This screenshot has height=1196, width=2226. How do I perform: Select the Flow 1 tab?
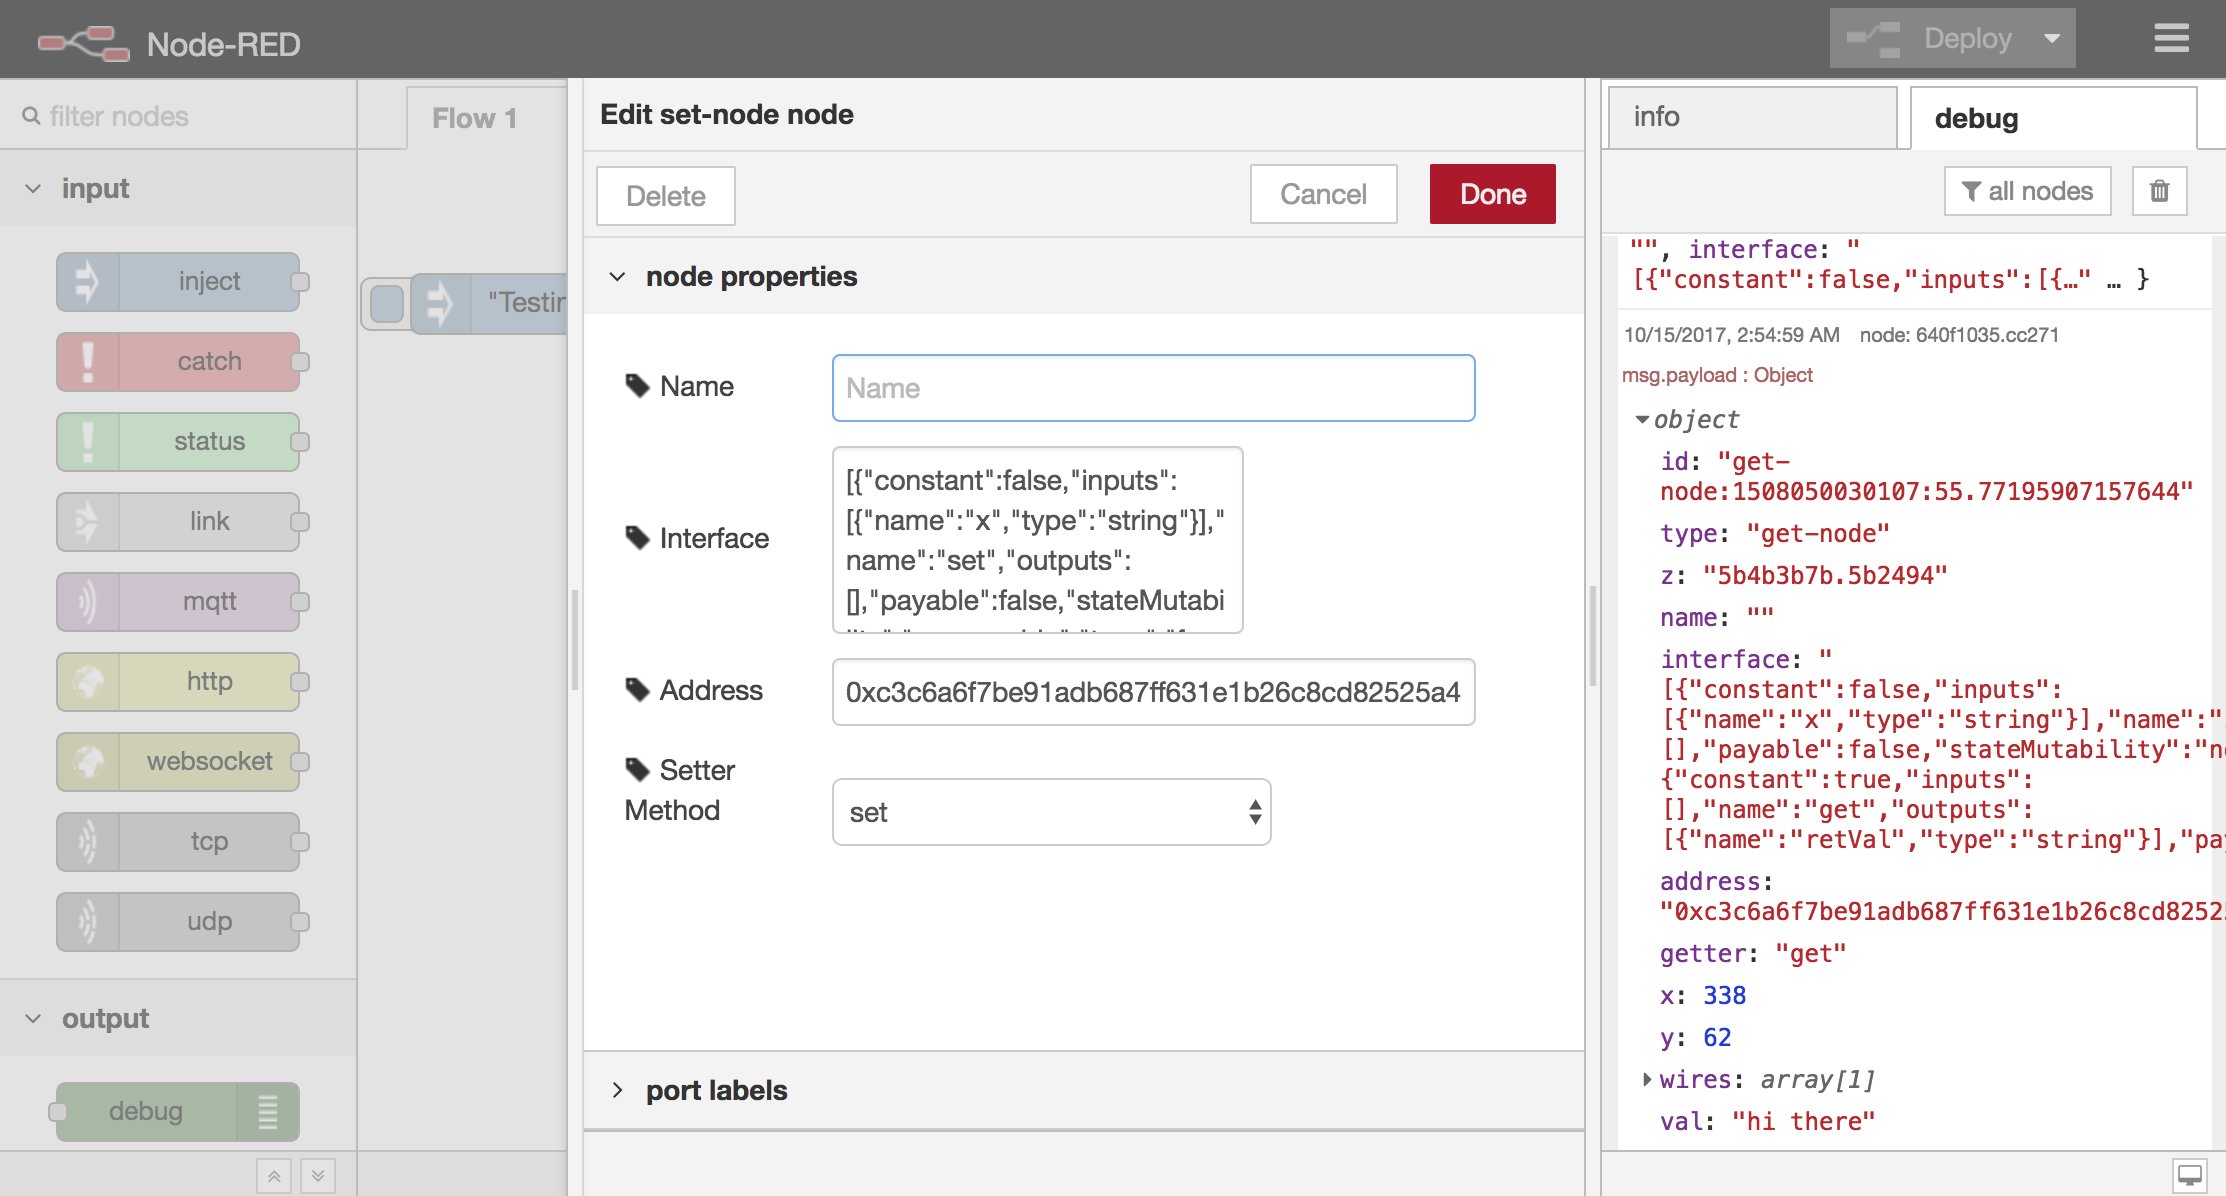coord(475,118)
